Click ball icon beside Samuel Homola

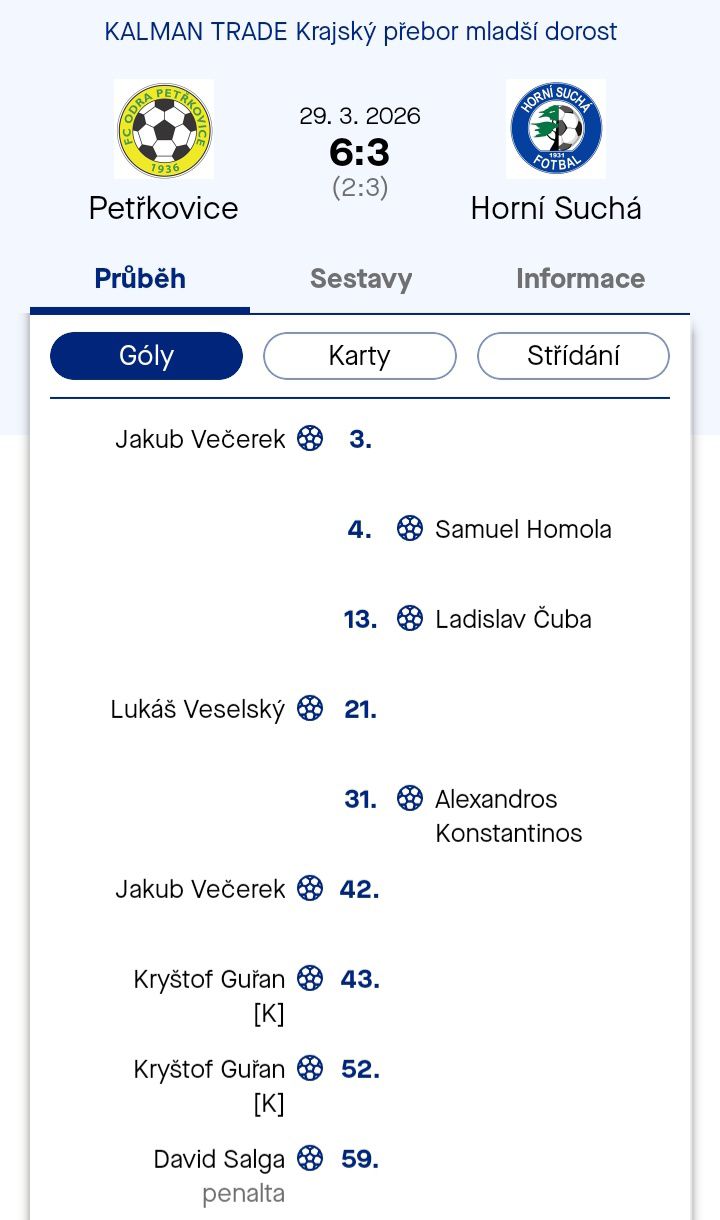(410, 529)
